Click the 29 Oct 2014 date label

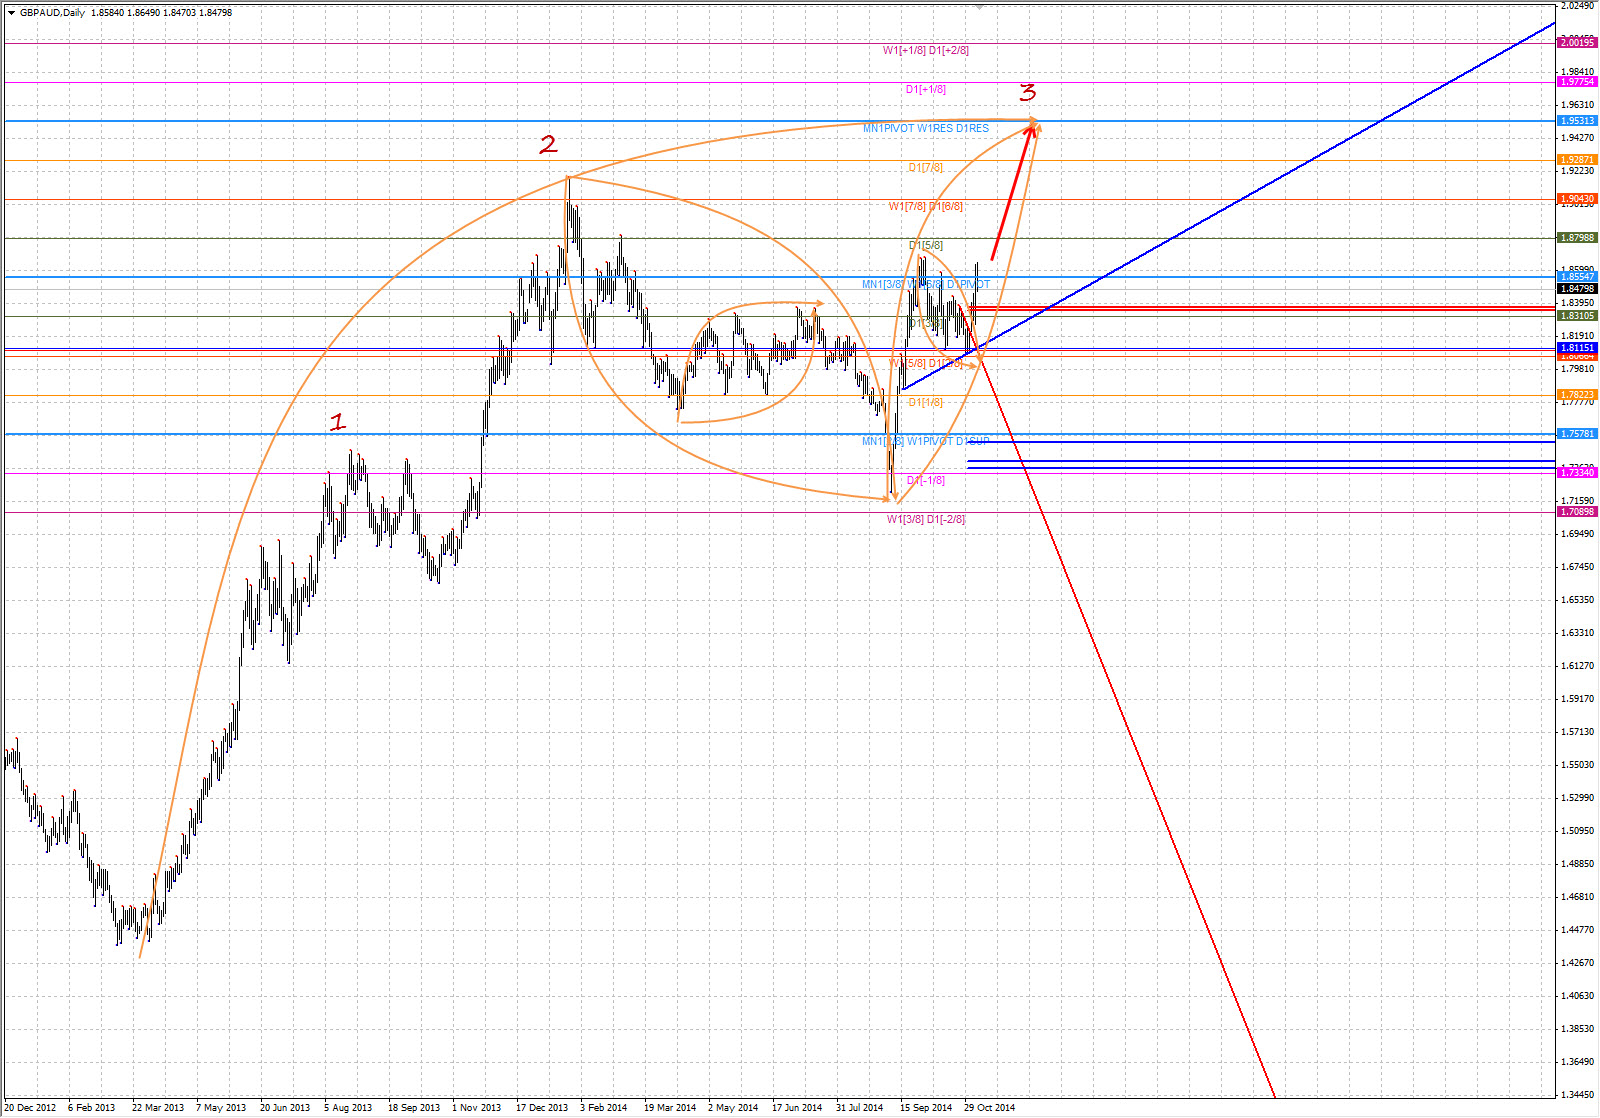(989, 1107)
